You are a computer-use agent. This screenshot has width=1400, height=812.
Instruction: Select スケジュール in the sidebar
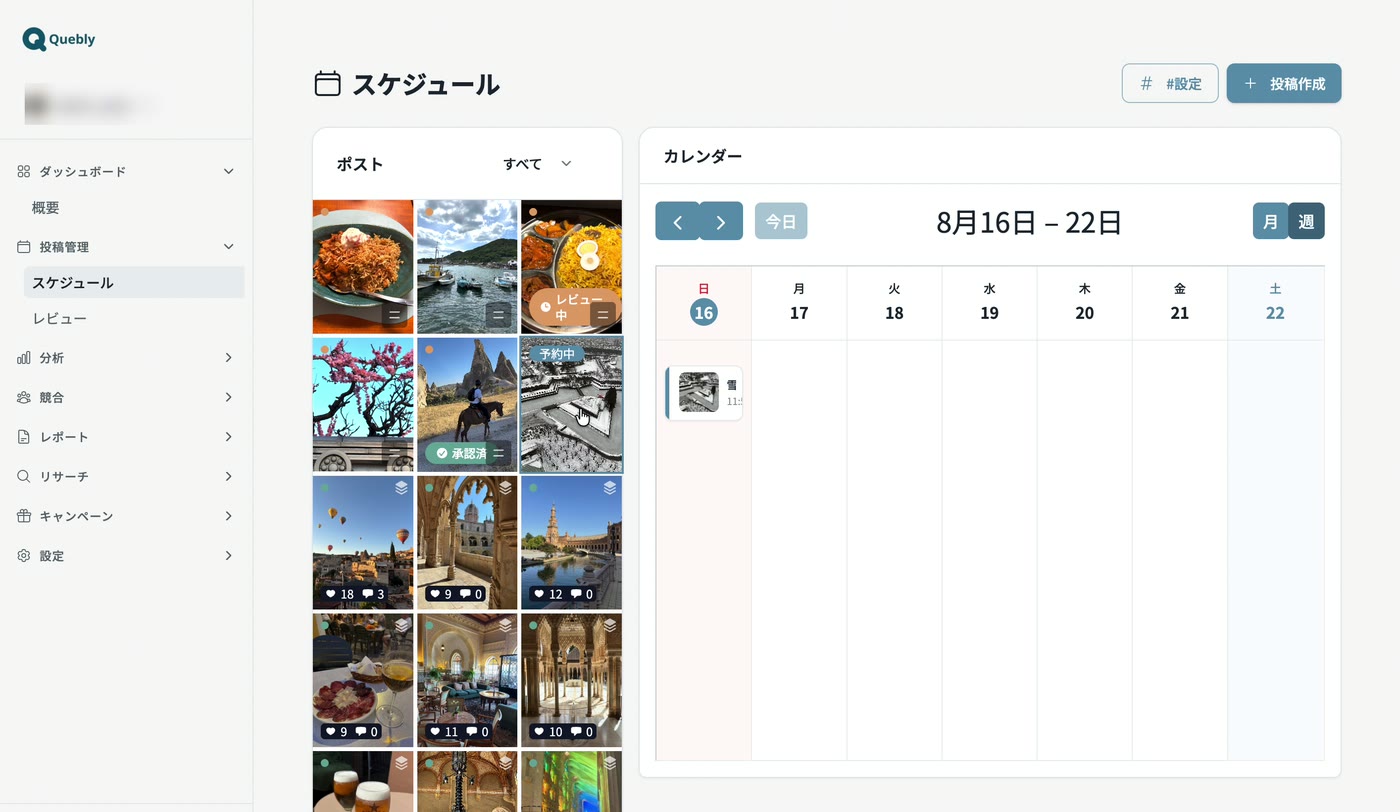(134, 282)
